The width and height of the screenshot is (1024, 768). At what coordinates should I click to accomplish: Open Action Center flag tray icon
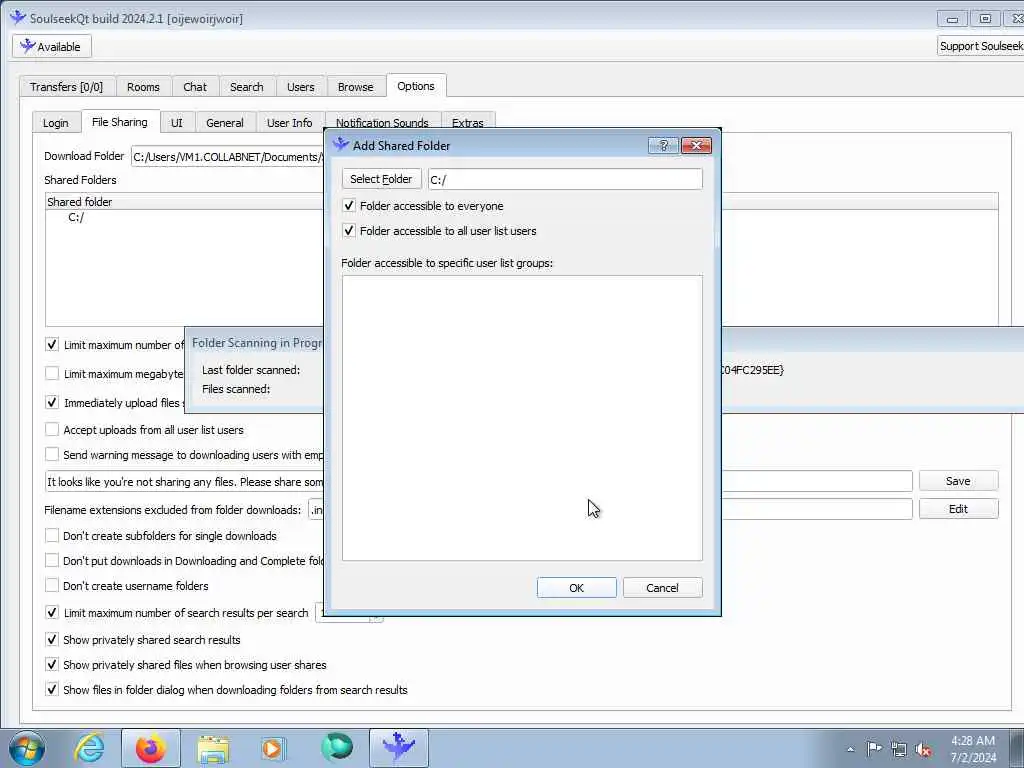point(874,749)
